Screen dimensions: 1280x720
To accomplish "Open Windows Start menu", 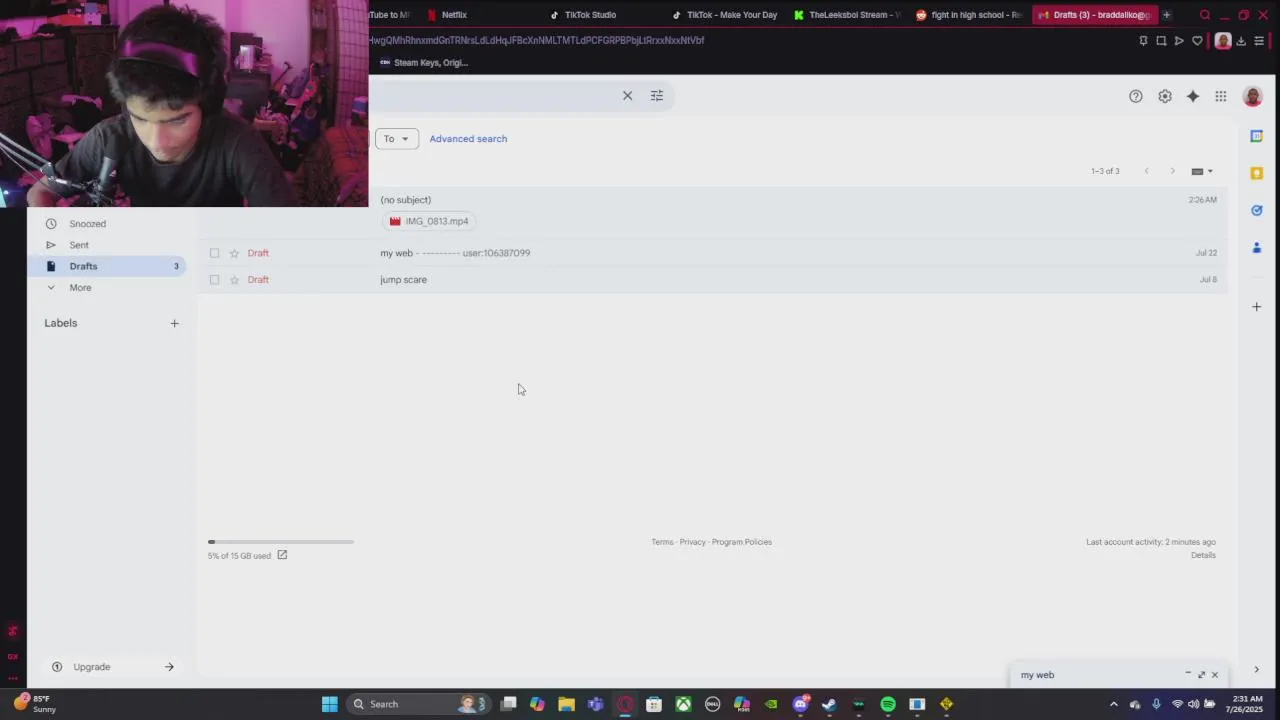I will pos(329,704).
